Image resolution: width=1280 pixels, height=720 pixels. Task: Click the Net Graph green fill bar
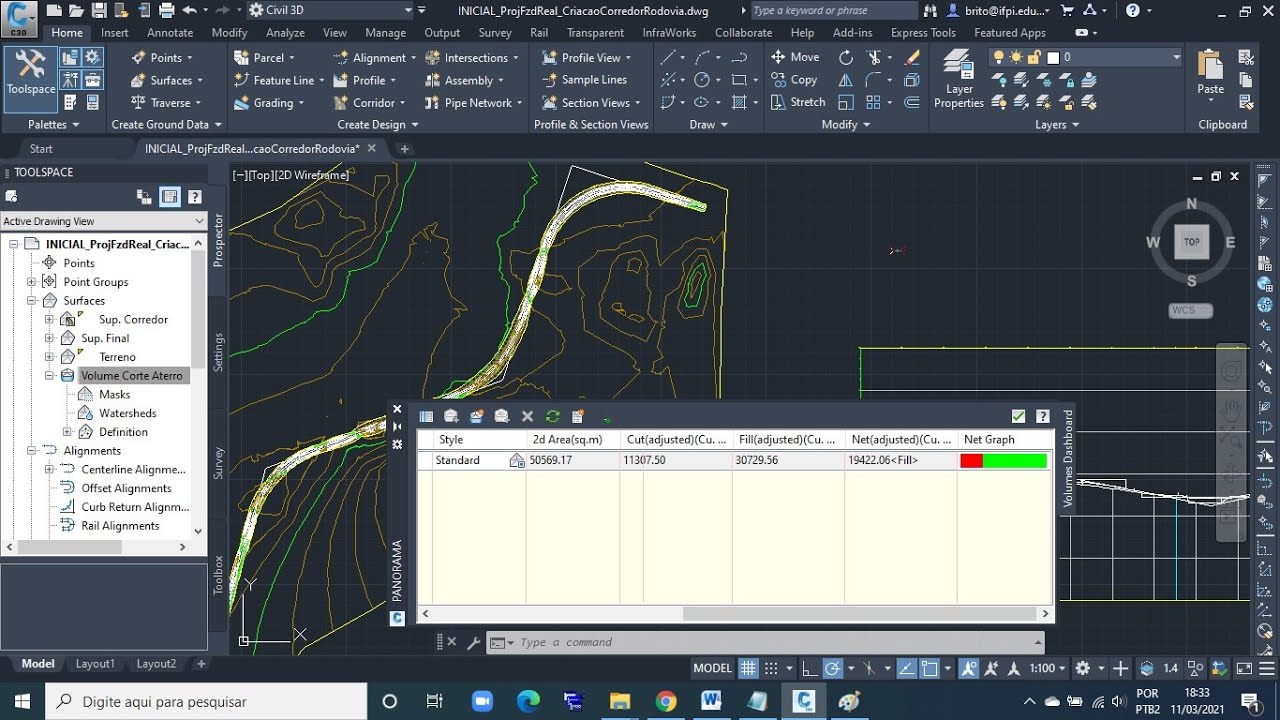click(x=1015, y=461)
